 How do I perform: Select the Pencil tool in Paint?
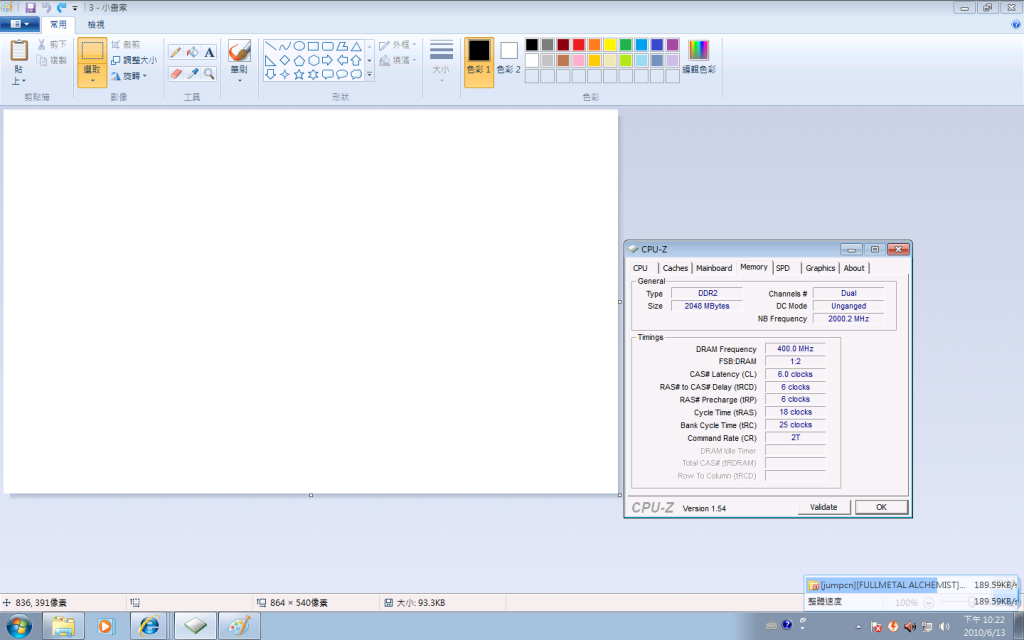coord(176,52)
